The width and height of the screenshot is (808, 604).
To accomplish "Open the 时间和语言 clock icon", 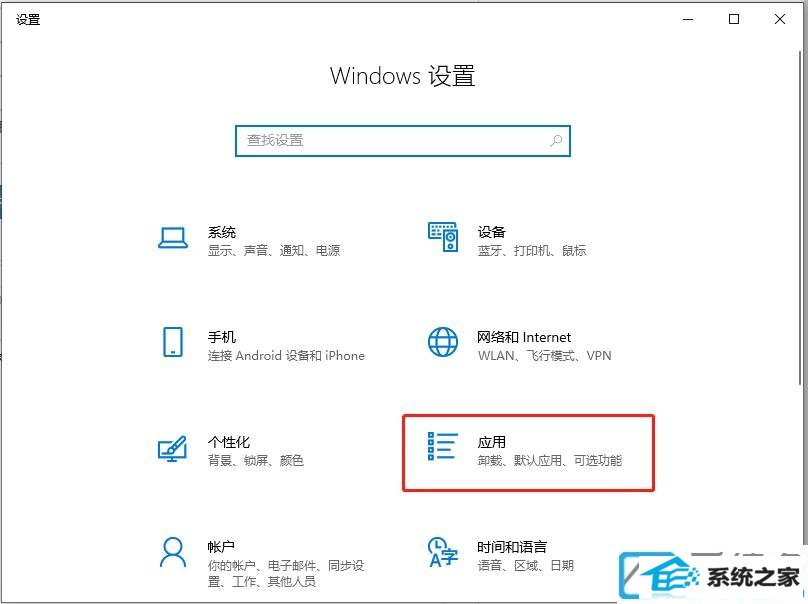I will click(443, 552).
